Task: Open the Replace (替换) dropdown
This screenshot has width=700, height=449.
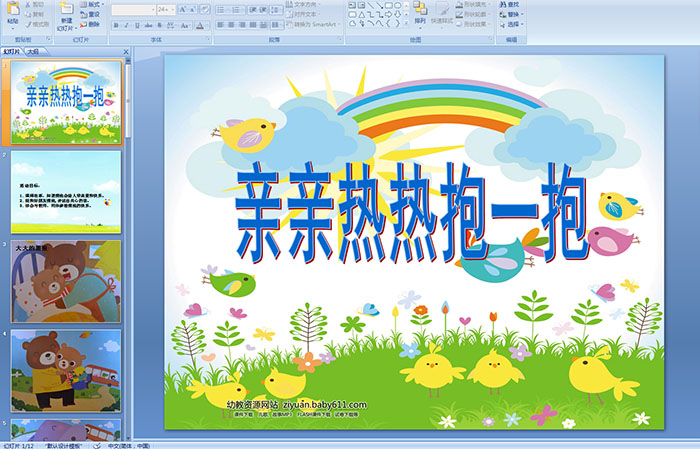Action: pyautogui.click(x=511, y=14)
